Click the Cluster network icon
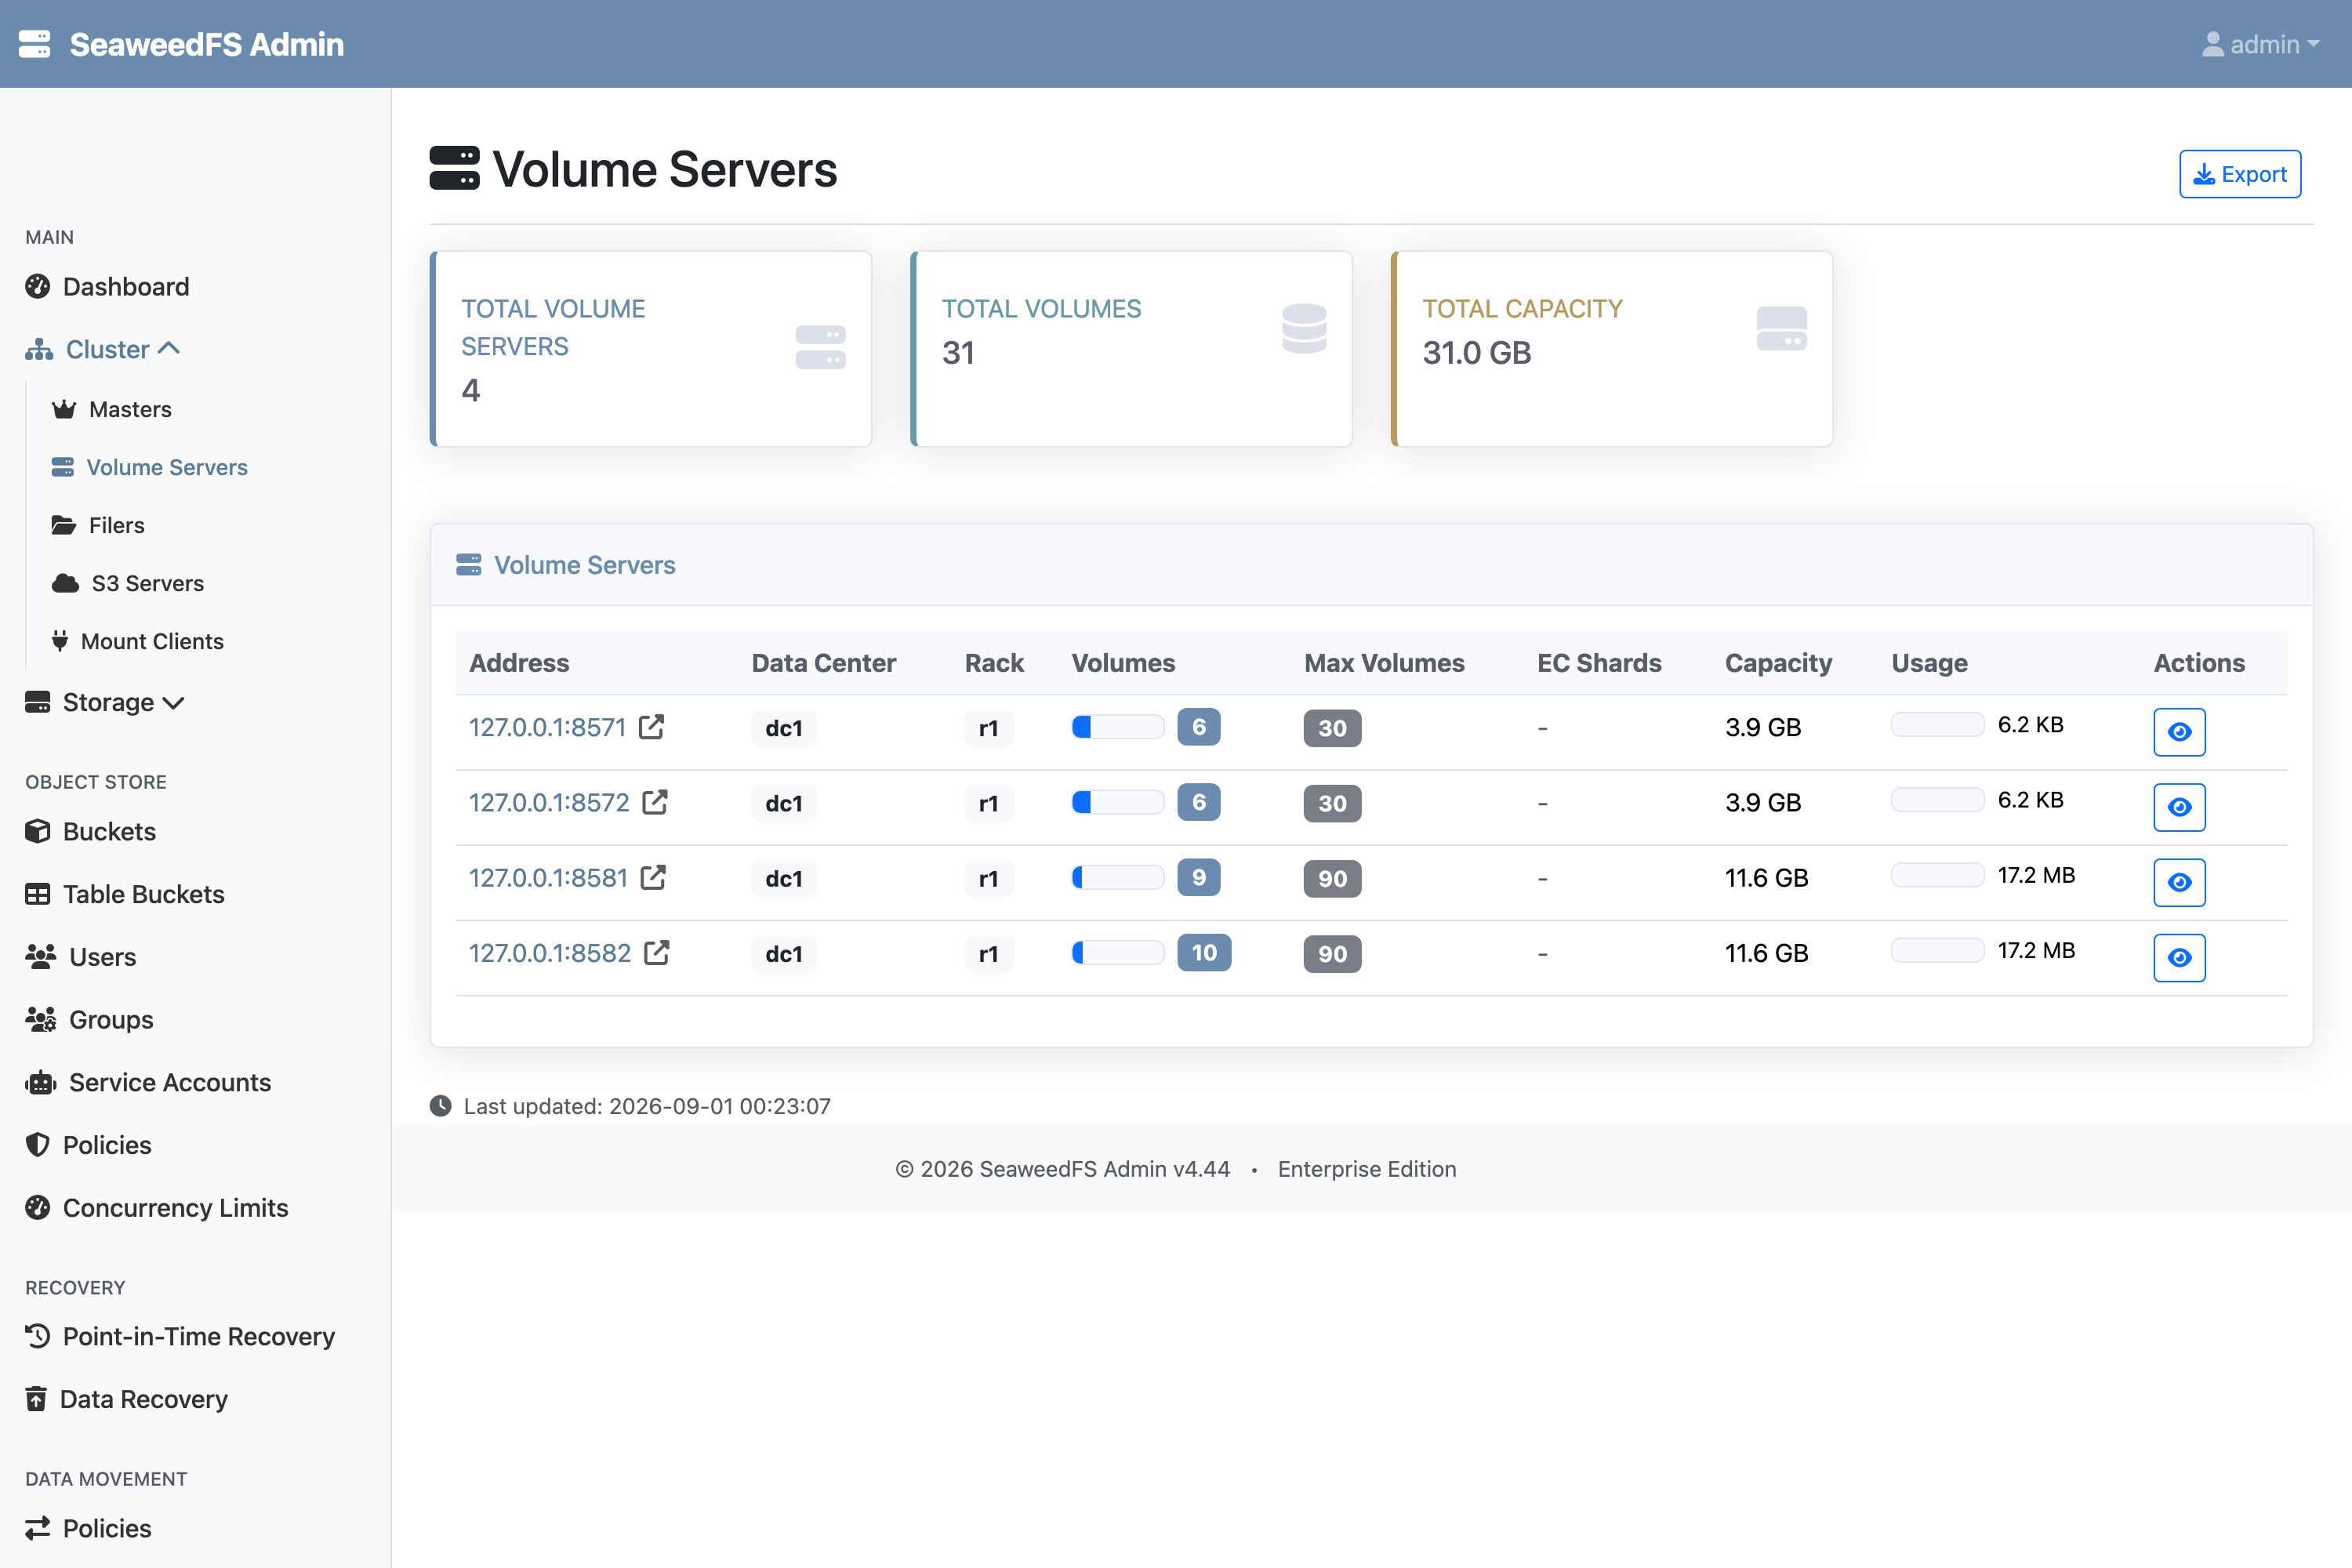The image size is (2352, 1568). 40,349
